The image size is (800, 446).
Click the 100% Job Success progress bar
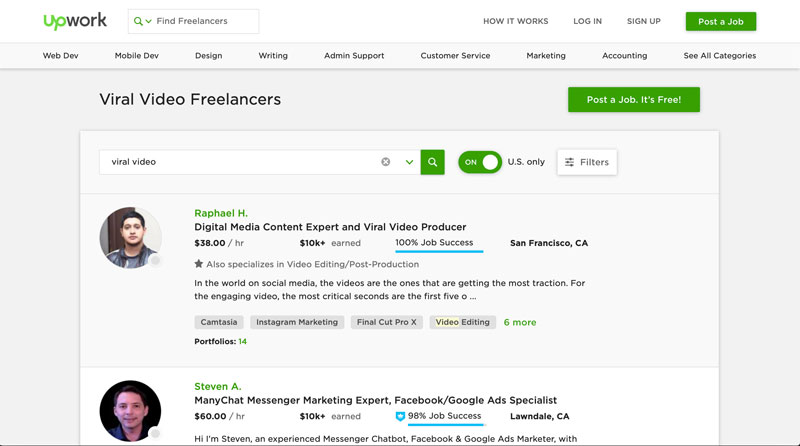(x=439, y=251)
